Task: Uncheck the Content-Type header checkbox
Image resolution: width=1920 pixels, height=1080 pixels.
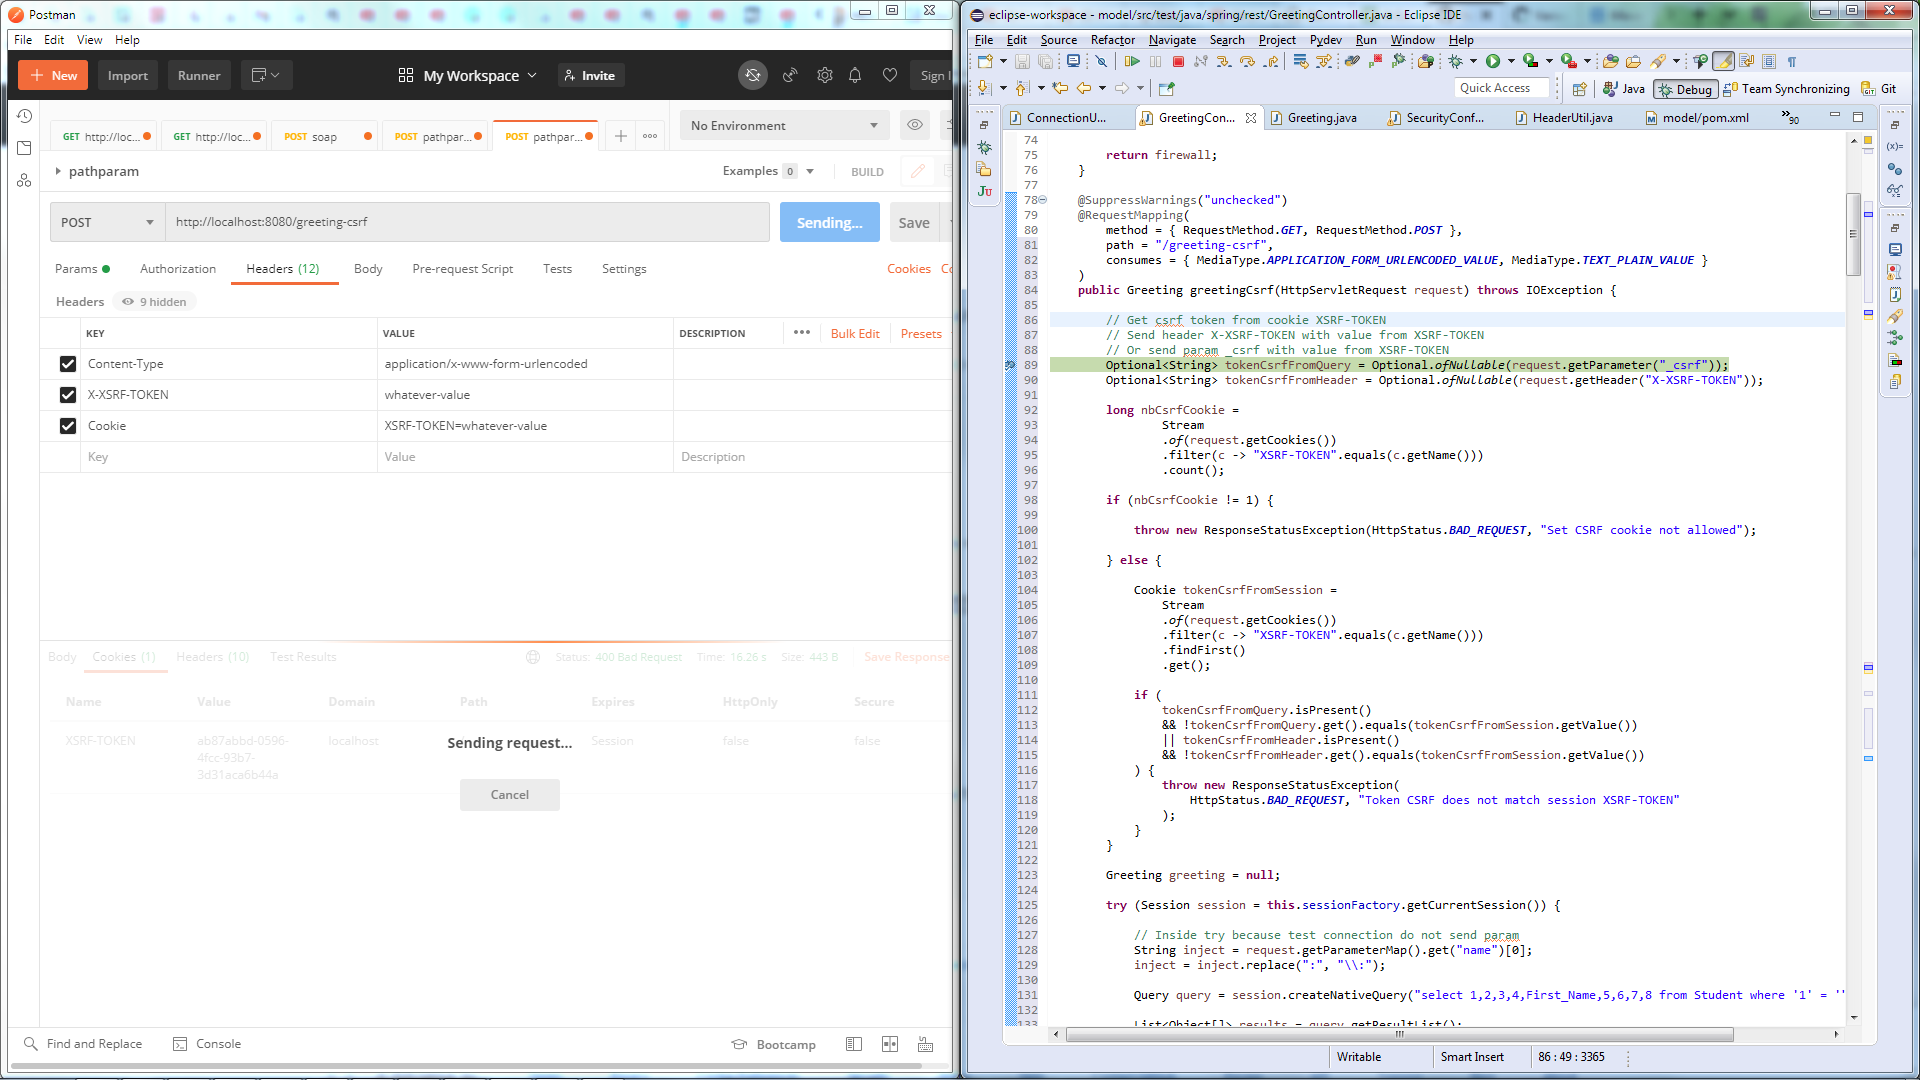Action: pyautogui.click(x=67, y=364)
